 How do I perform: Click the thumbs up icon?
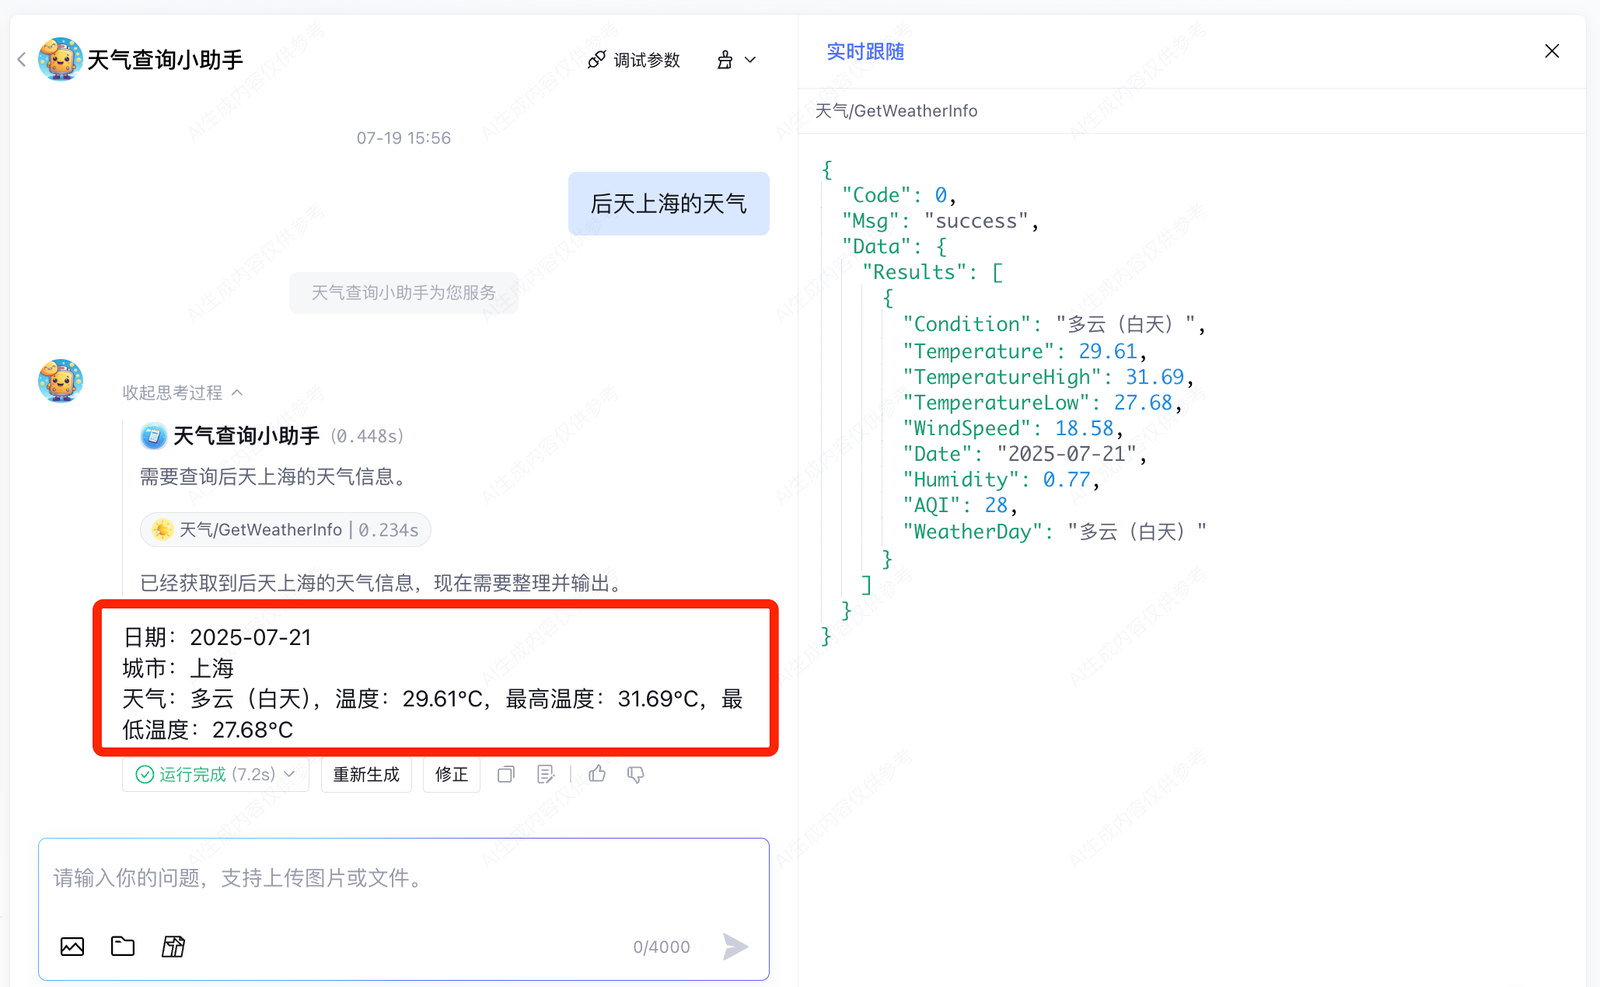coord(597,774)
